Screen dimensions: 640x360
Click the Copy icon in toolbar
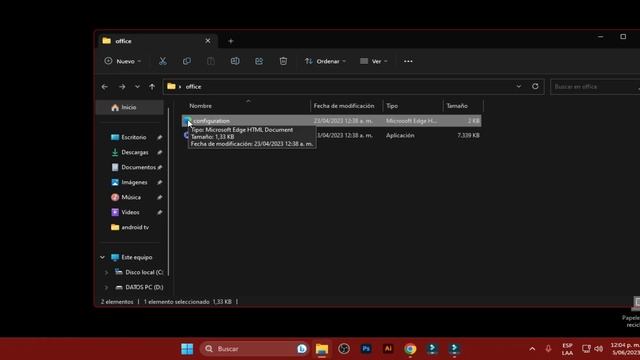(x=187, y=61)
